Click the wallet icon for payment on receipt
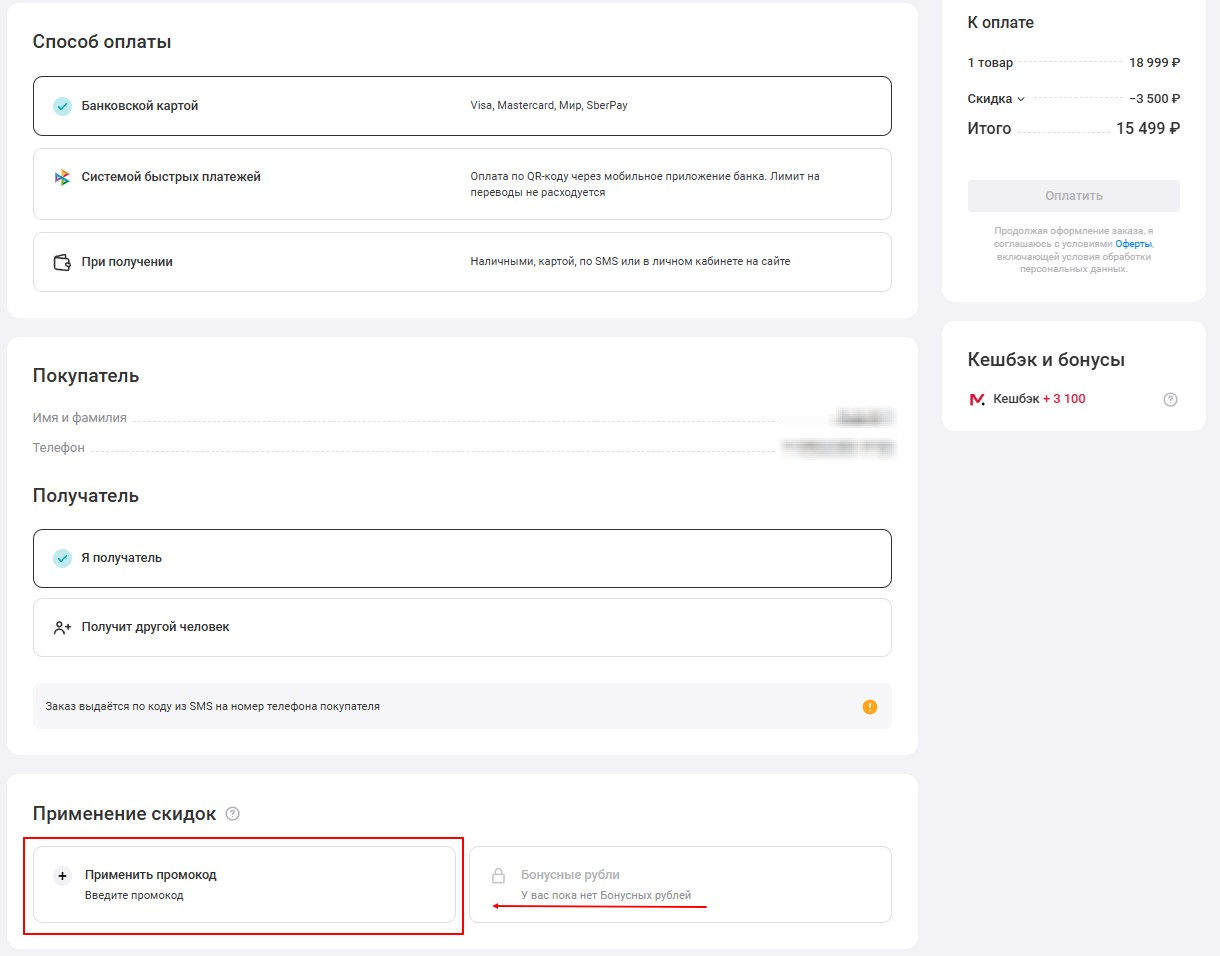This screenshot has height=956, width=1220. point(62,262)
